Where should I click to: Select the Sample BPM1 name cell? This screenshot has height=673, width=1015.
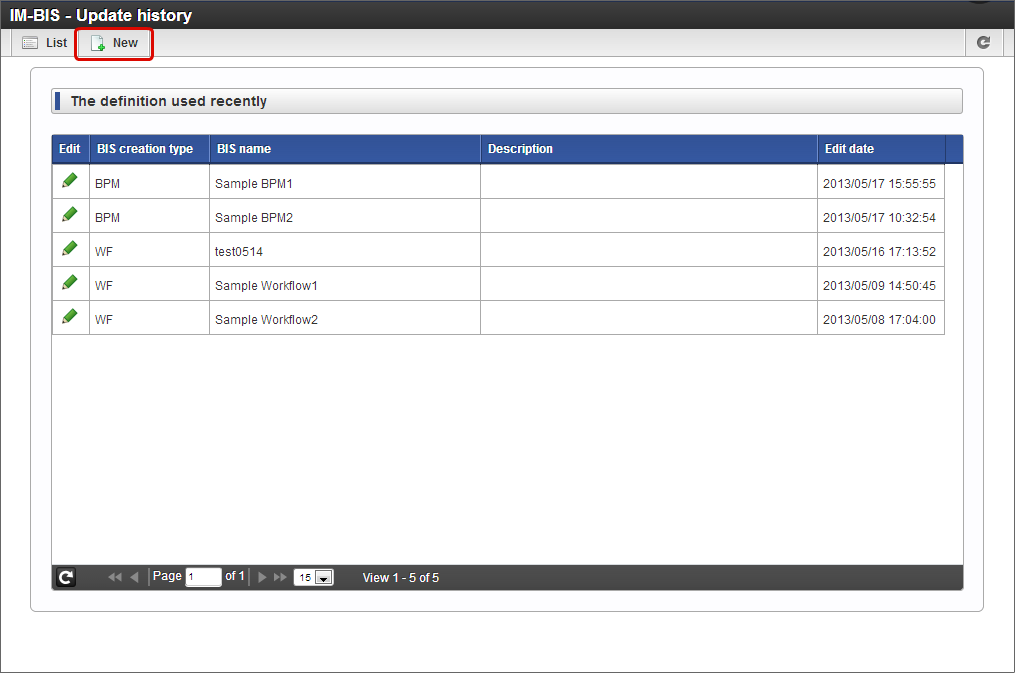[344, 182]
